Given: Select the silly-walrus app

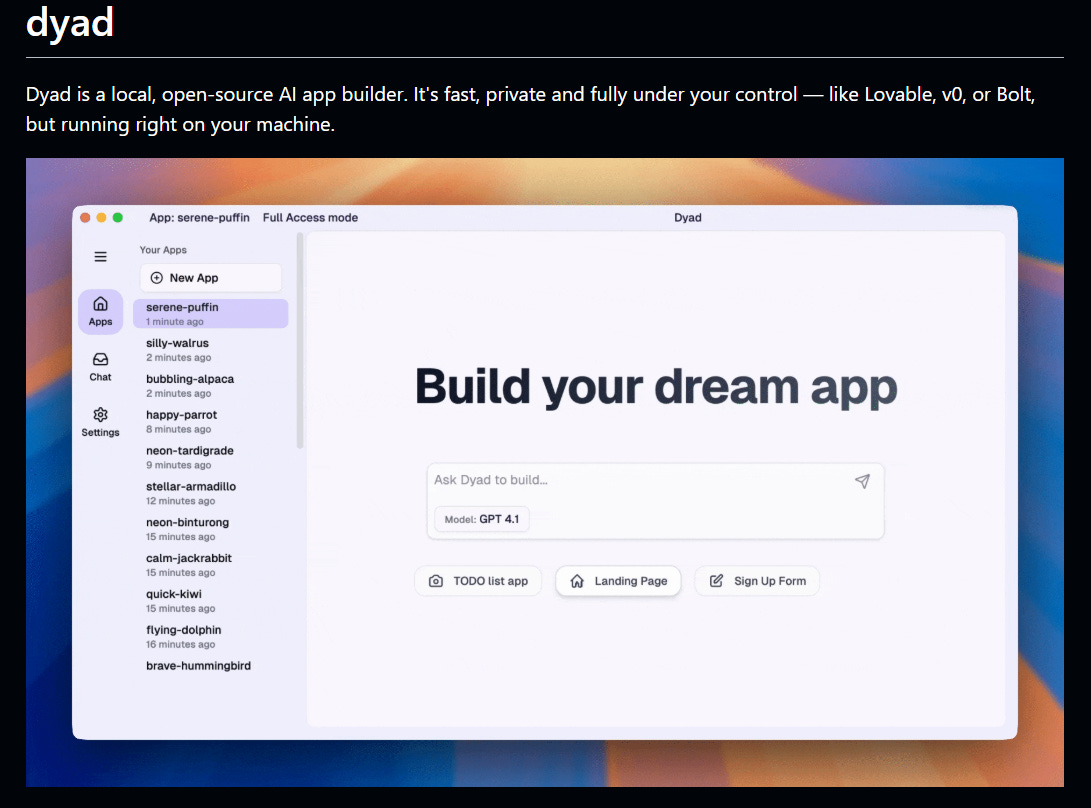Looking at the screenshot, I should coord(210,350).
